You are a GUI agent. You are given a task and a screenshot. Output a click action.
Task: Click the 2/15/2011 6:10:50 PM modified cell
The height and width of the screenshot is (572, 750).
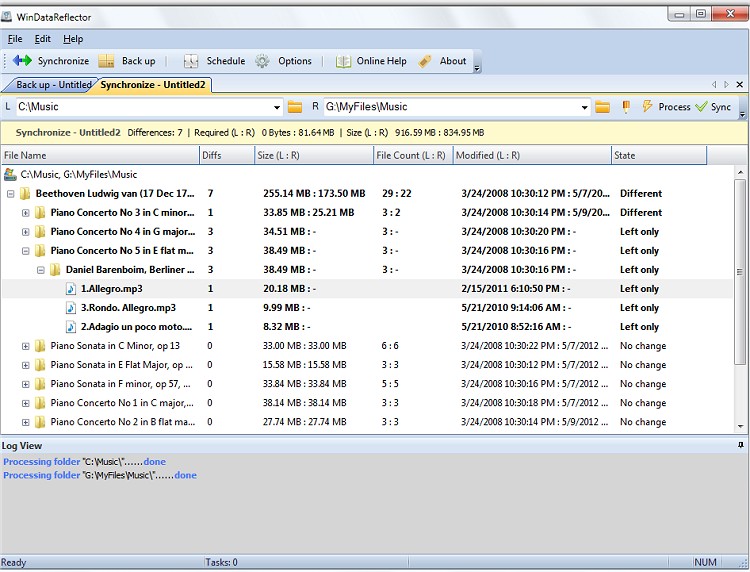coord(516,289)
